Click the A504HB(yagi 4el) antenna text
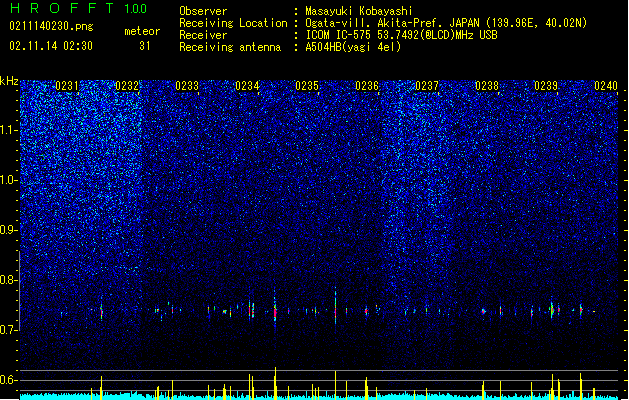Viewport: 629px width, 400px height. tap(353, 47)
